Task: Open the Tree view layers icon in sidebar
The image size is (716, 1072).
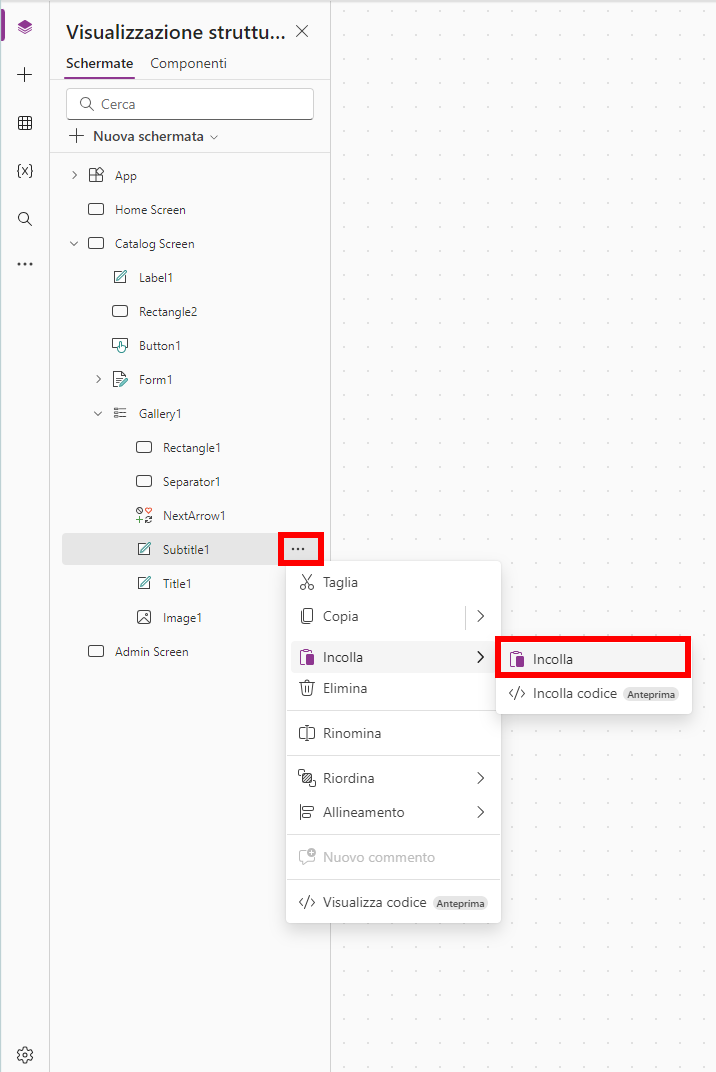Action: tap(25, 27)
